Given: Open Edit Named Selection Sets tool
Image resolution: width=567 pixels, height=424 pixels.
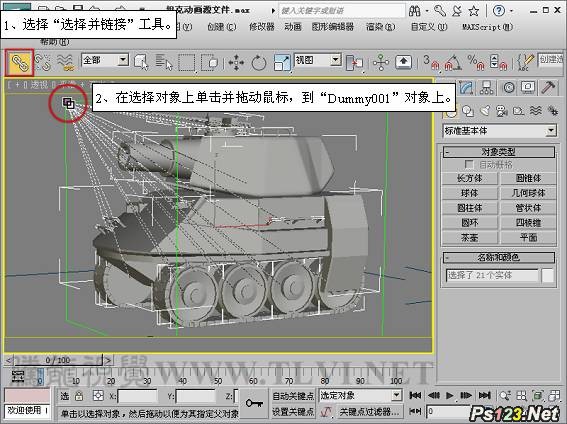Looking at the screenshot, I should point(525,63).
